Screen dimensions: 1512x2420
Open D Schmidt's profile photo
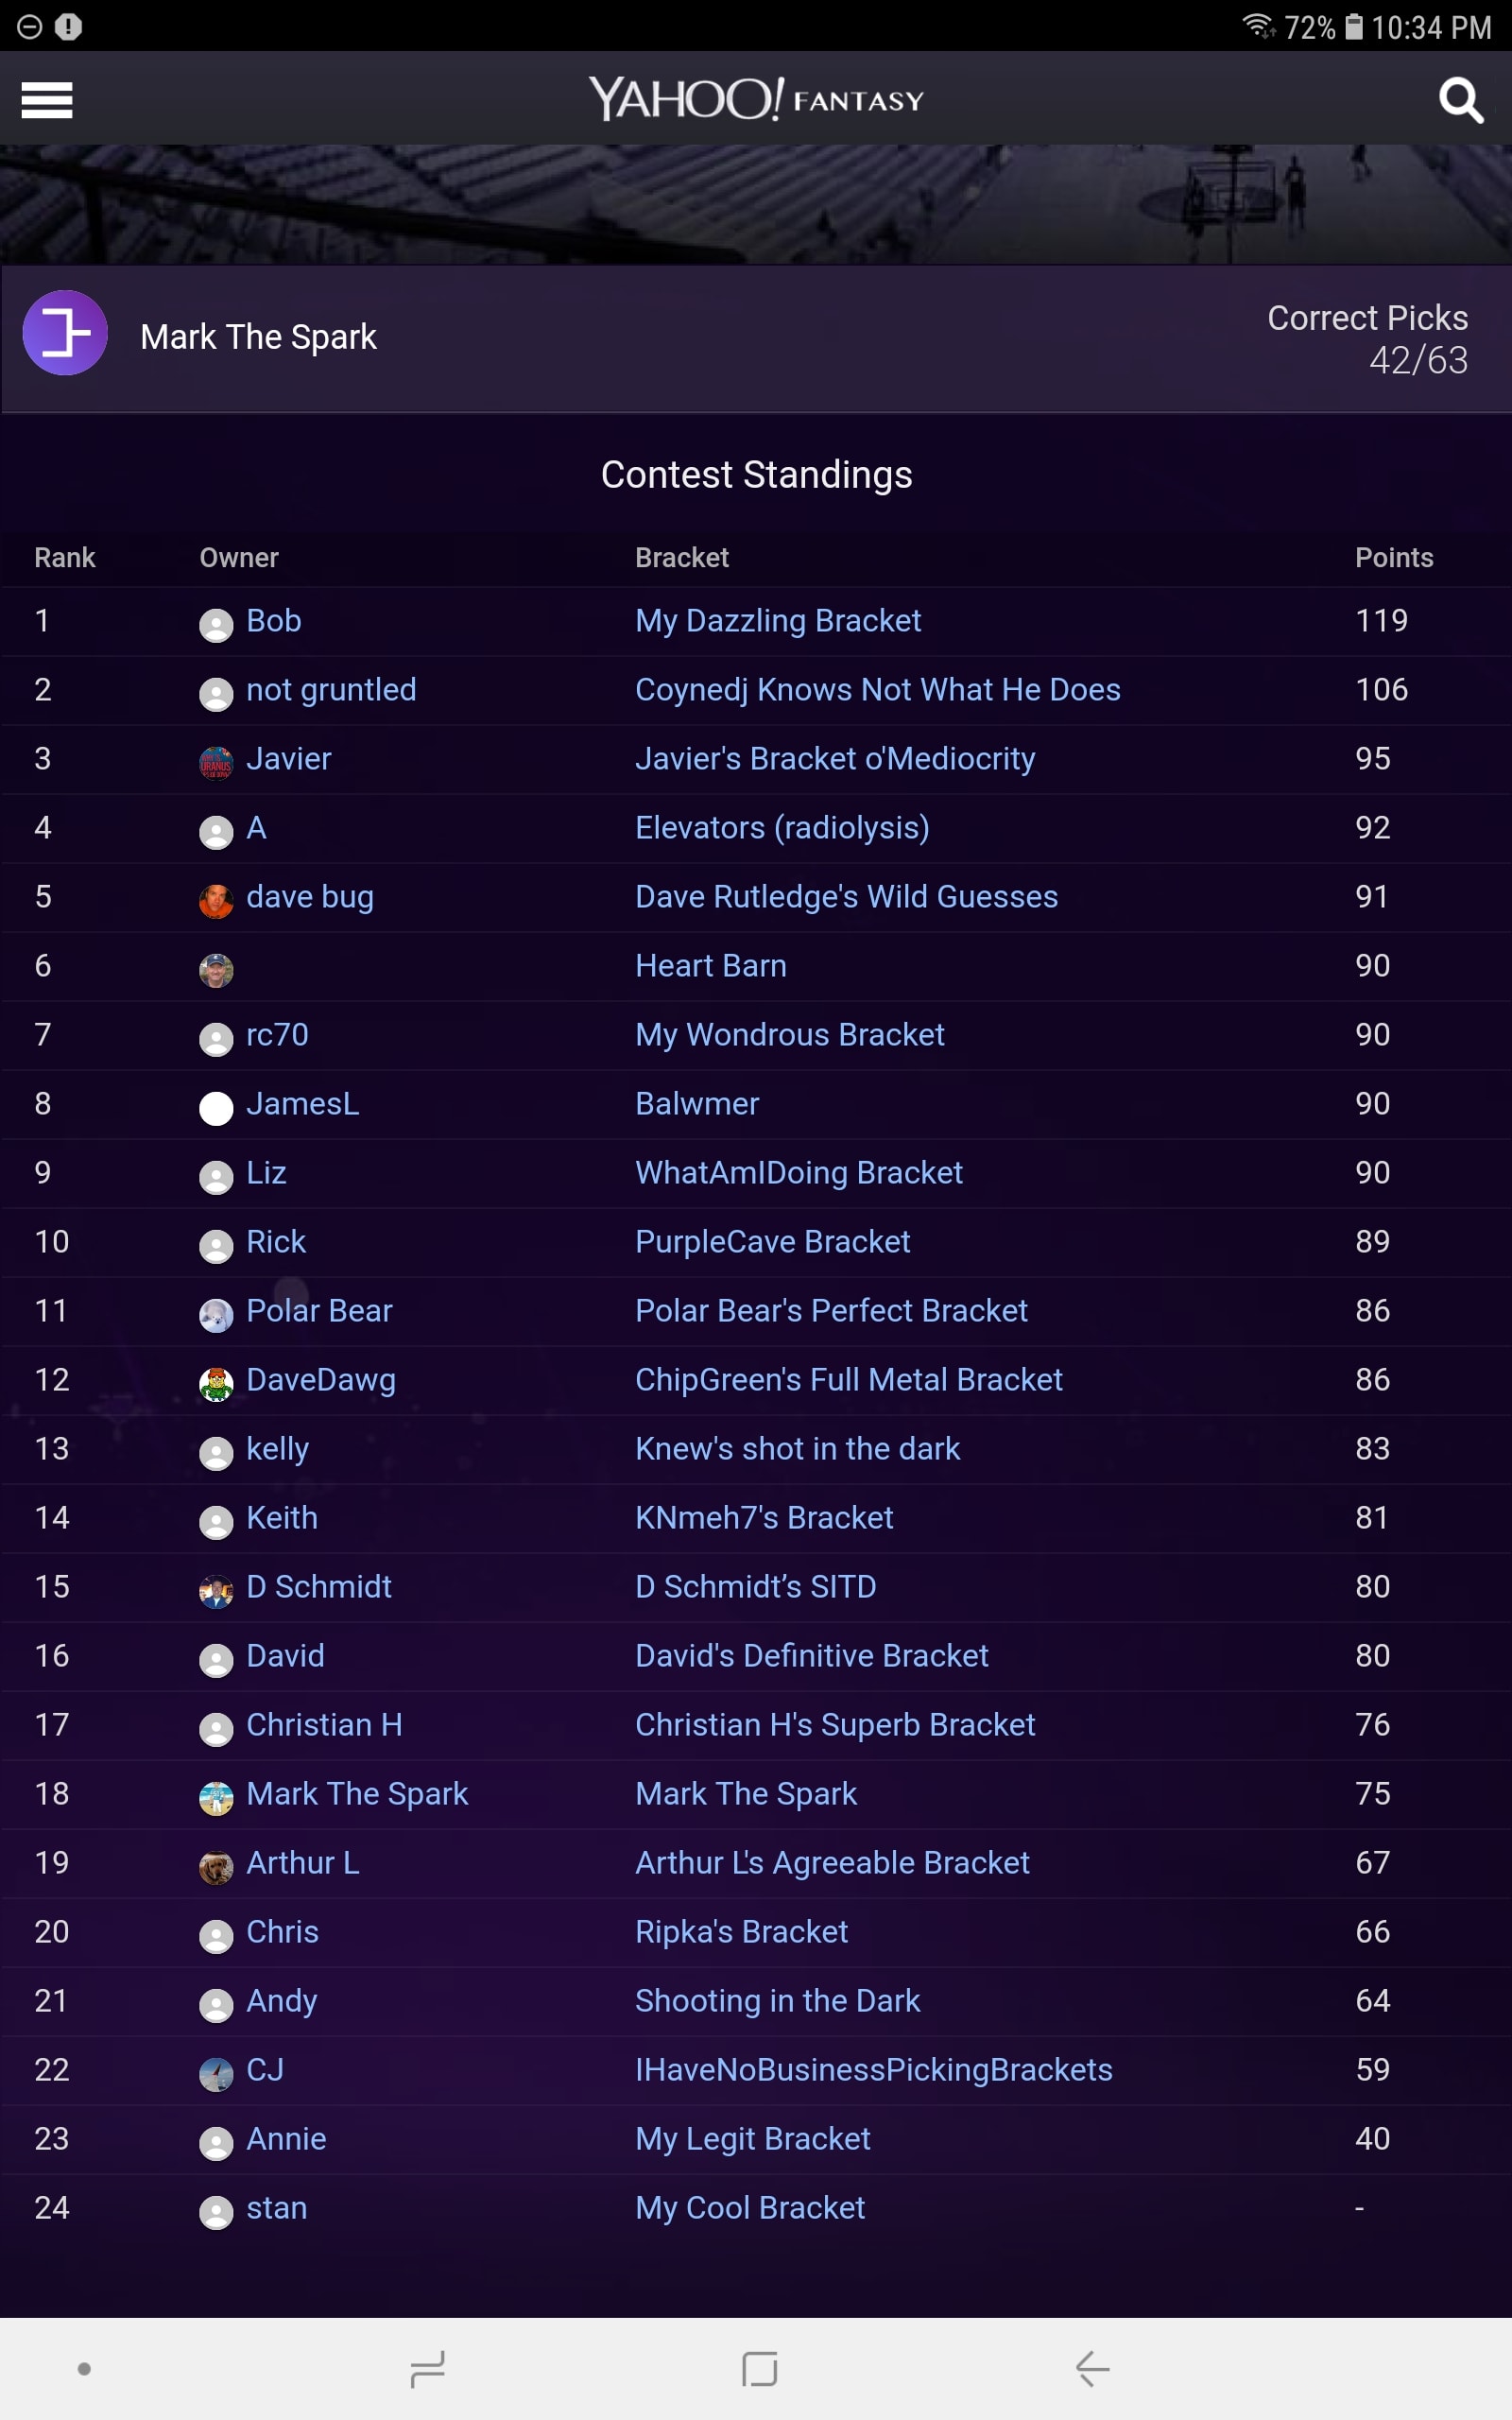tap(215, 1590)
